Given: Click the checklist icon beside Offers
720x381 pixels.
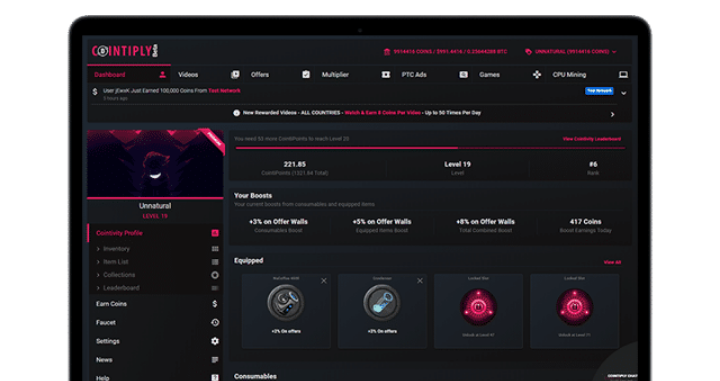Looking at the screenshot, I should (x=306, y=74).
